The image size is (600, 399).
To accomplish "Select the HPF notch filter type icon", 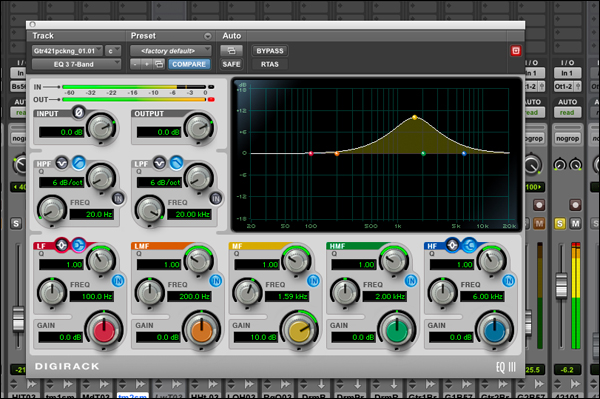I will click(62, 163).
